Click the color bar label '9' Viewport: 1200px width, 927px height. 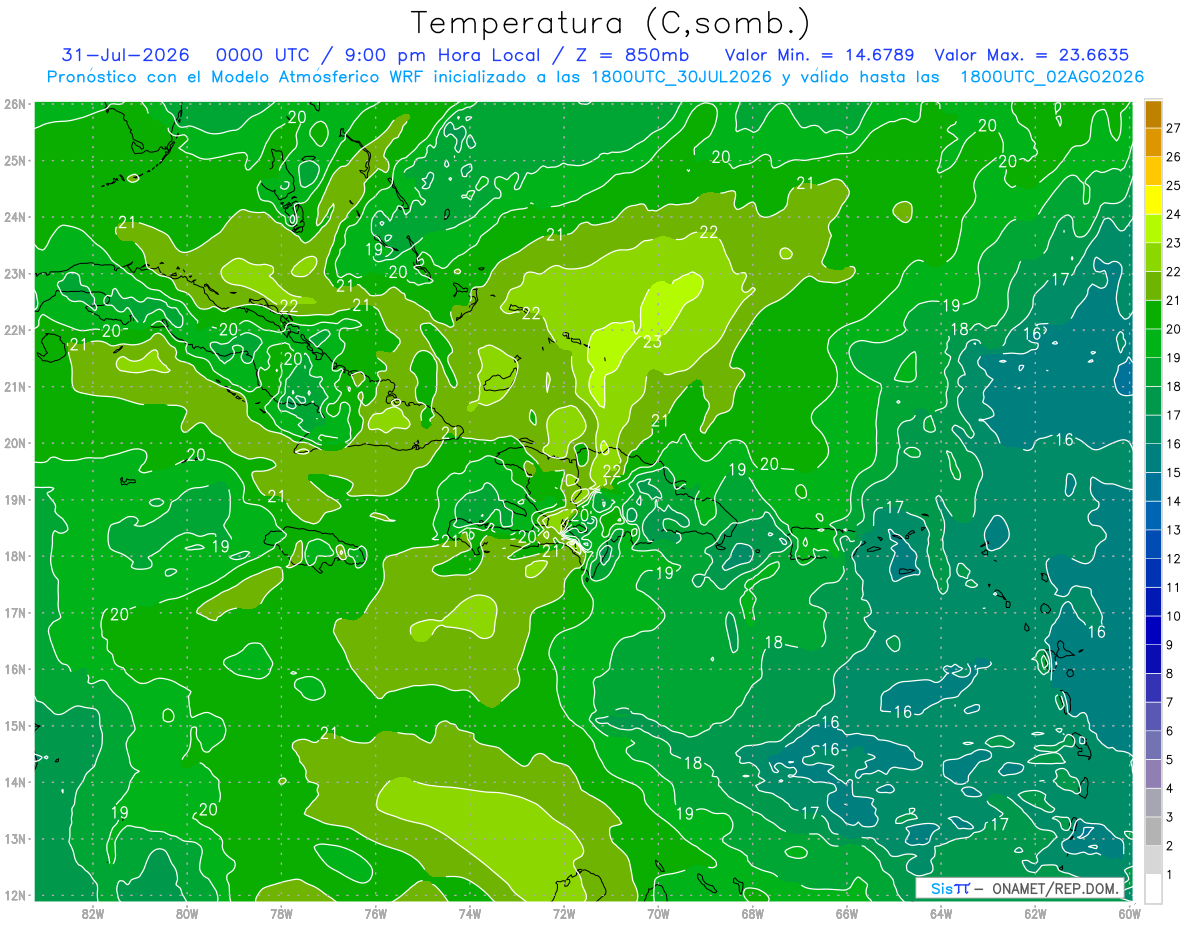(1171, 645)
